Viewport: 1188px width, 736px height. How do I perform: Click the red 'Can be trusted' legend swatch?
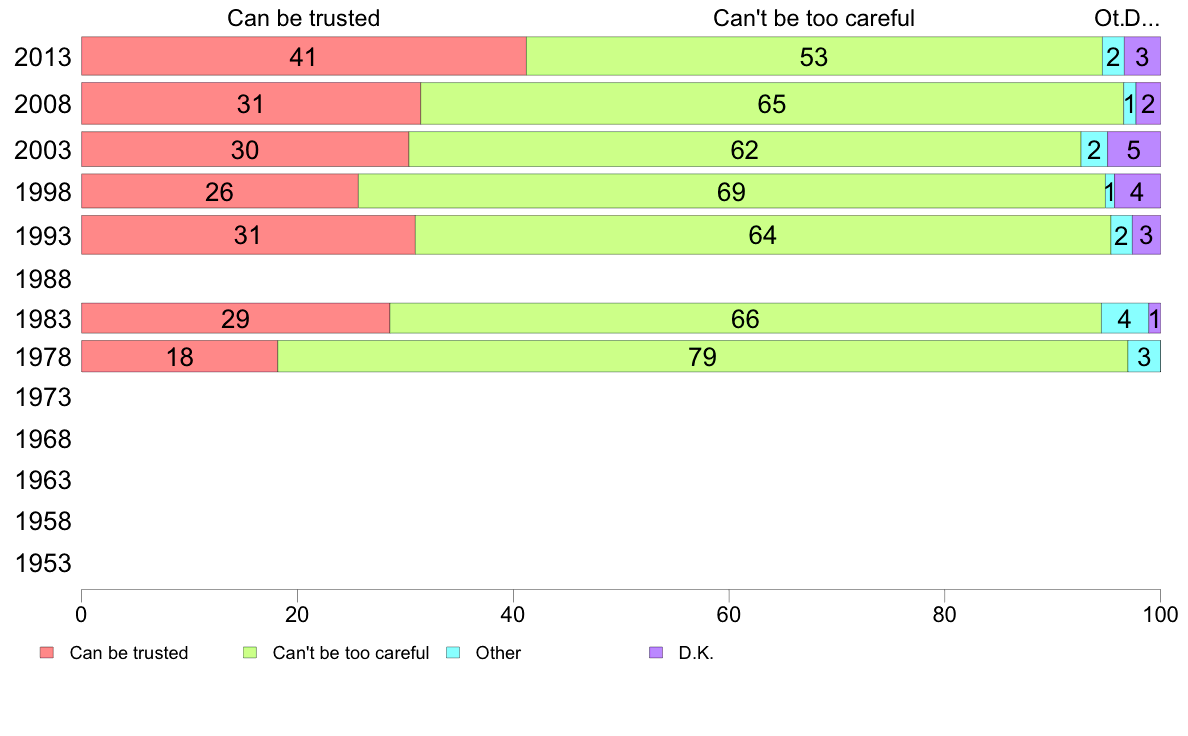pyautogui.click(x=46, y=653)
